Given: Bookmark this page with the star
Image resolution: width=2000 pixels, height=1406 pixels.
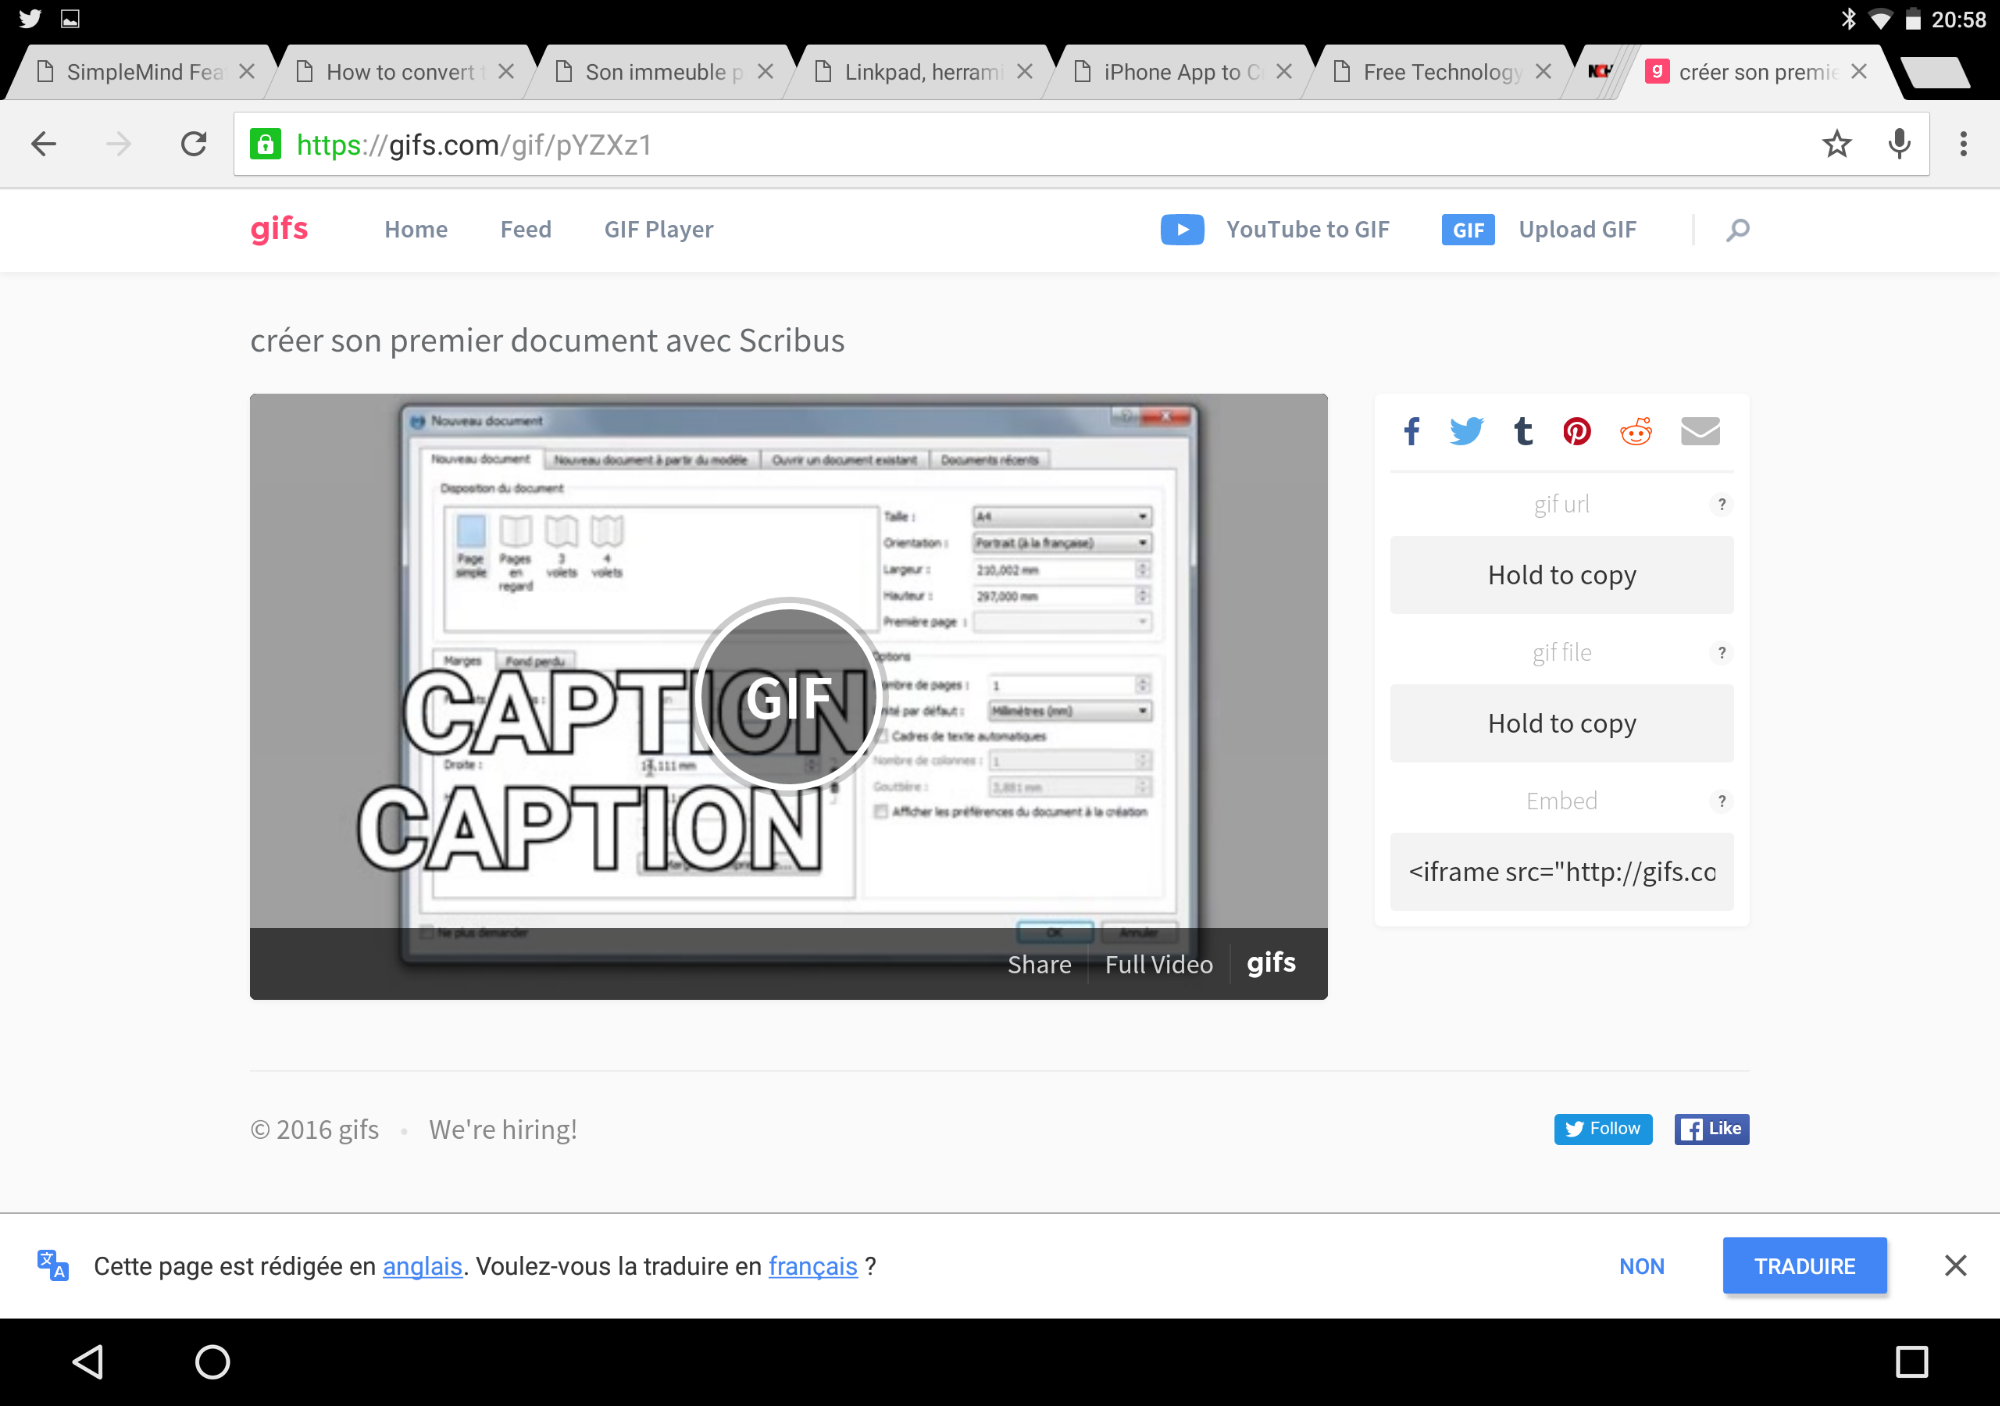Looking at the screenshot, I should [1837, 144].
